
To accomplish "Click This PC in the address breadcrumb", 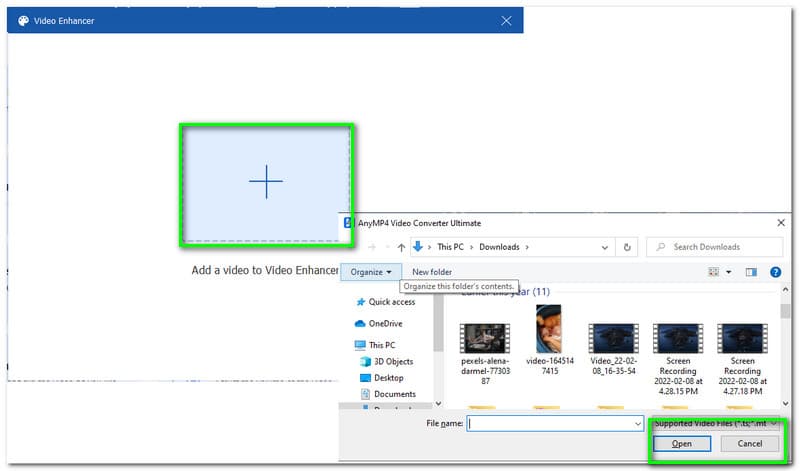I will click(450, 247).
